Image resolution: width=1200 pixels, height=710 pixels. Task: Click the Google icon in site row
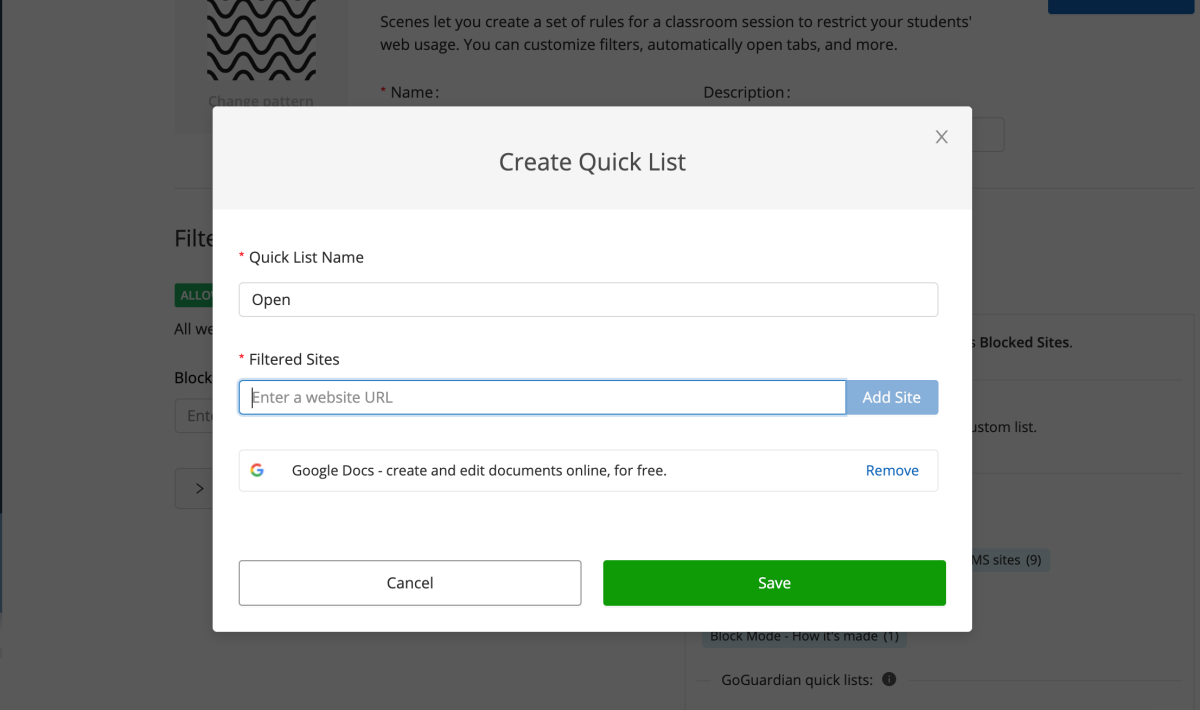point(257,470)
